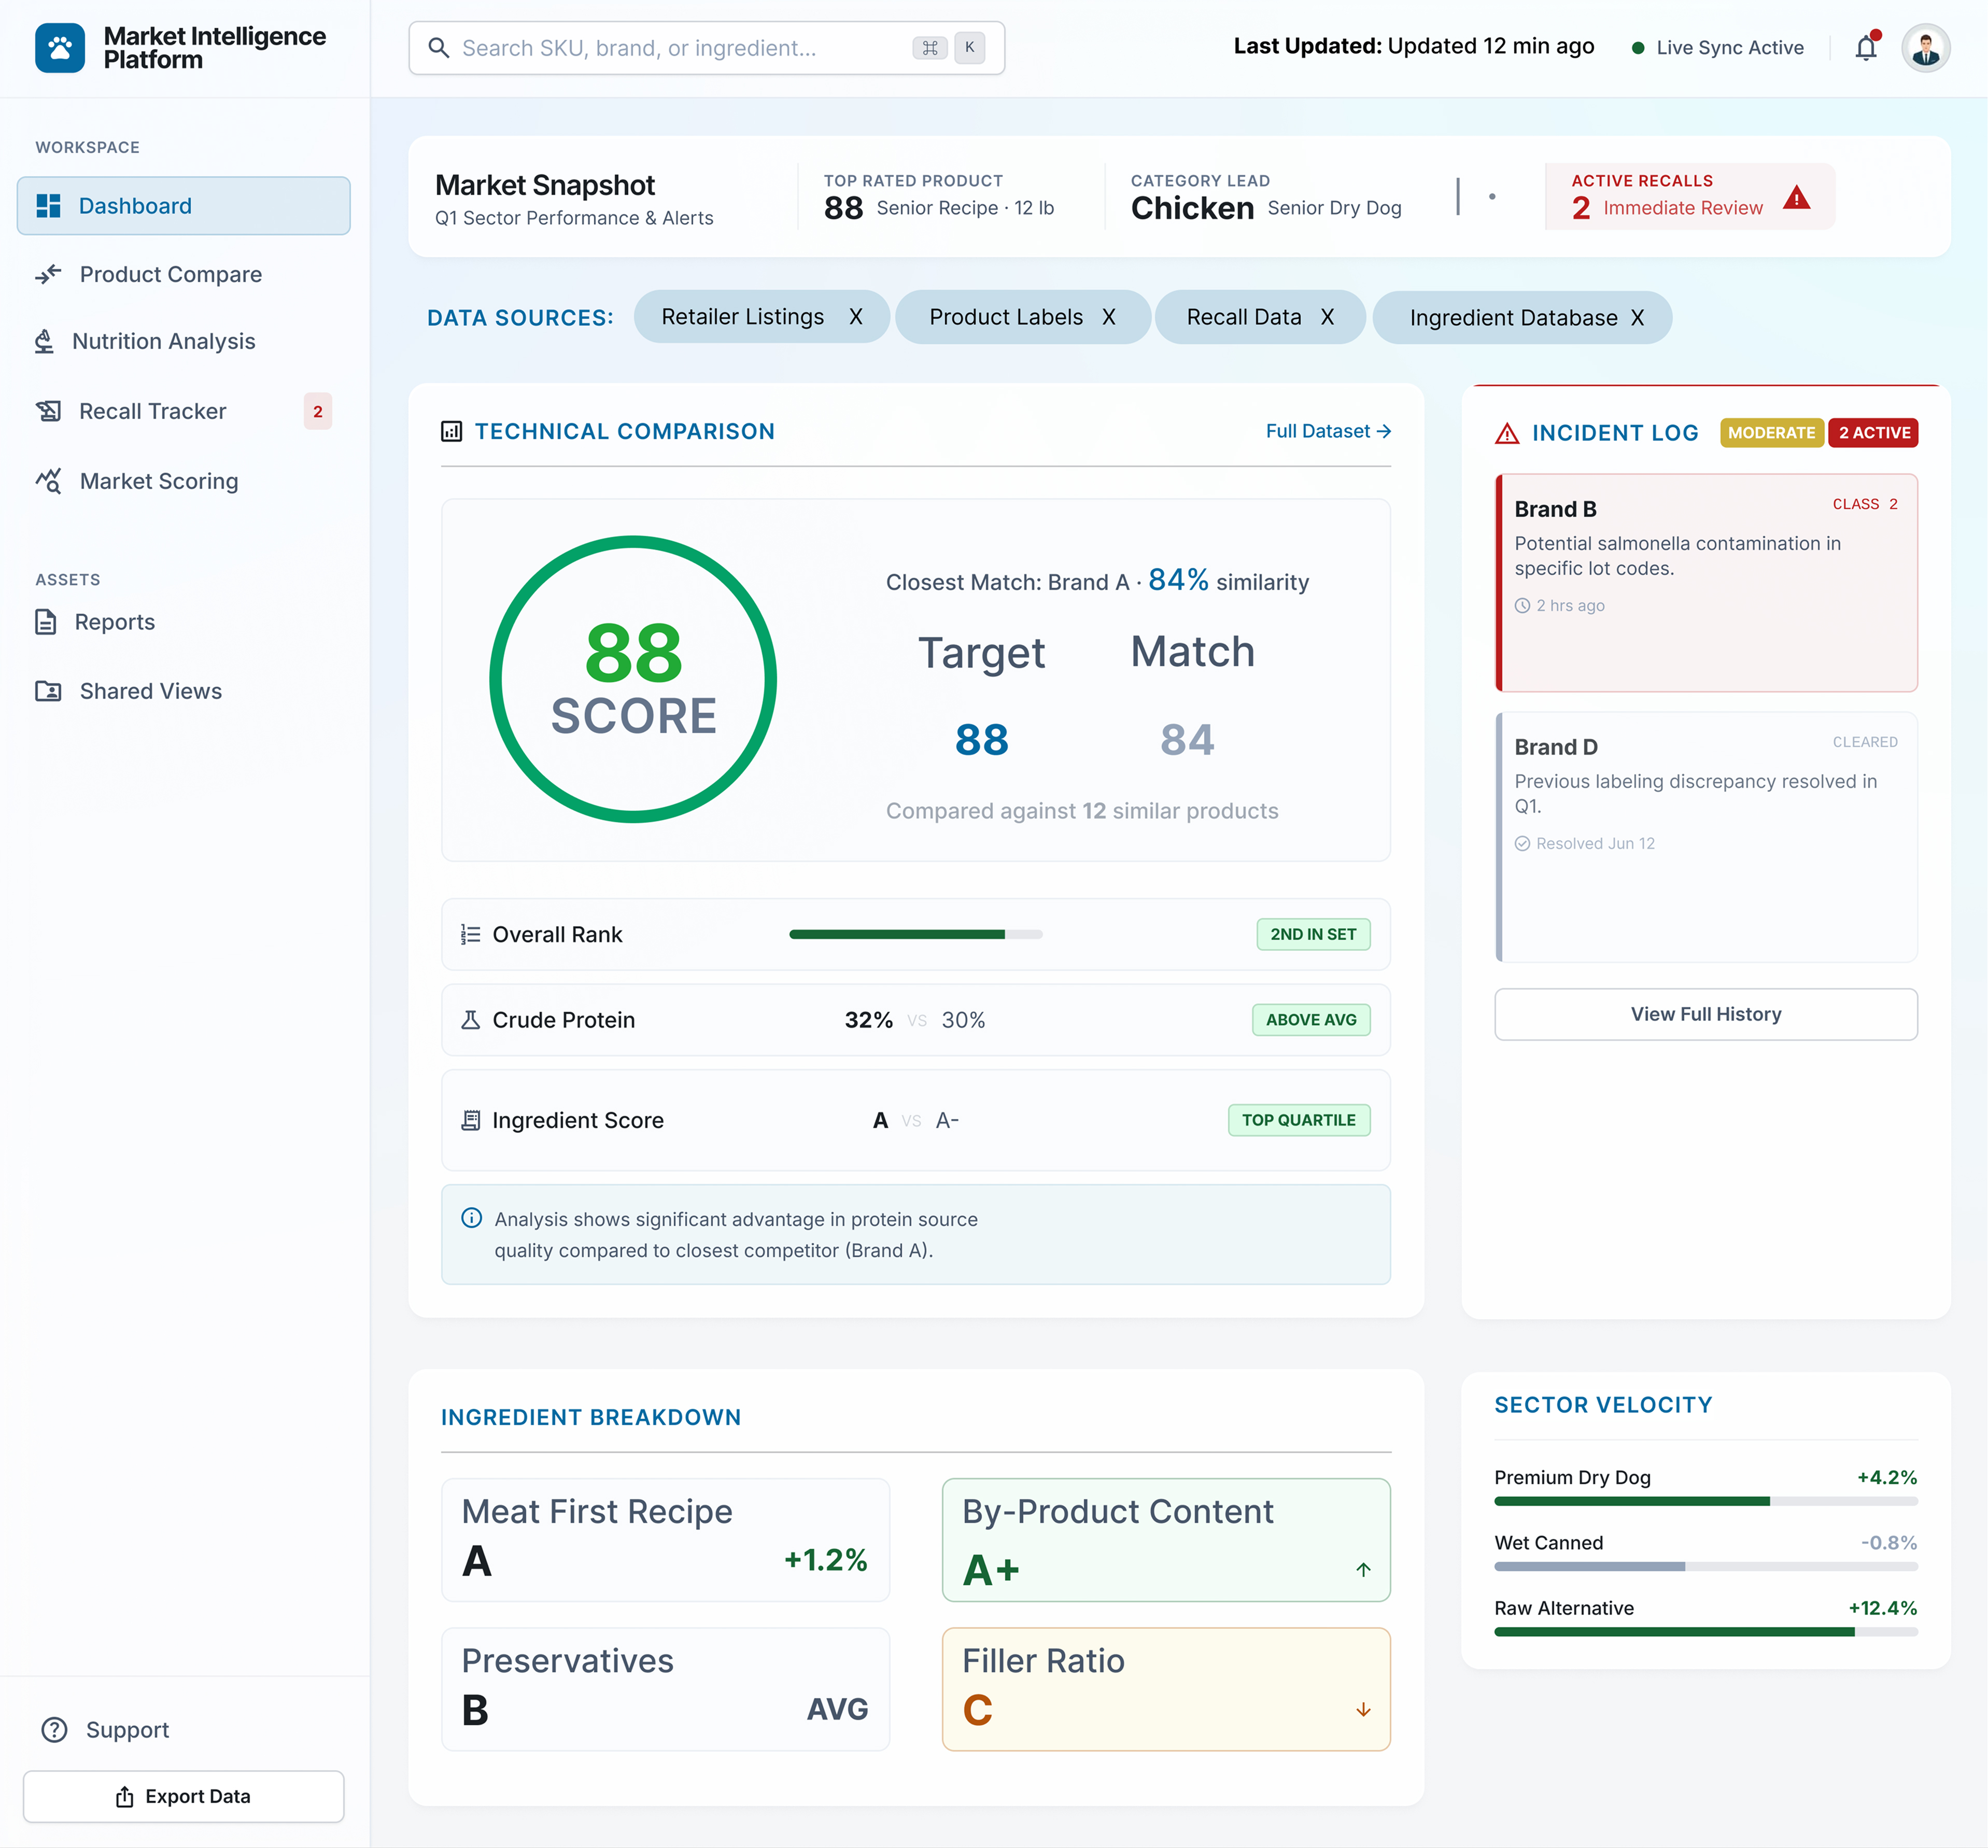The height and width of the screenshot is (1848, 1988).
Task: Click the 2ND IN SET tag
Action: tap(1313, 934)
